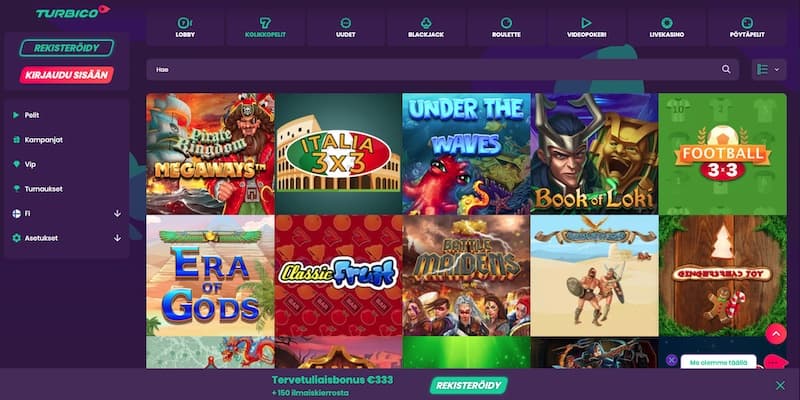Open Kampanjat in the sidebar

tap(44, 140)
